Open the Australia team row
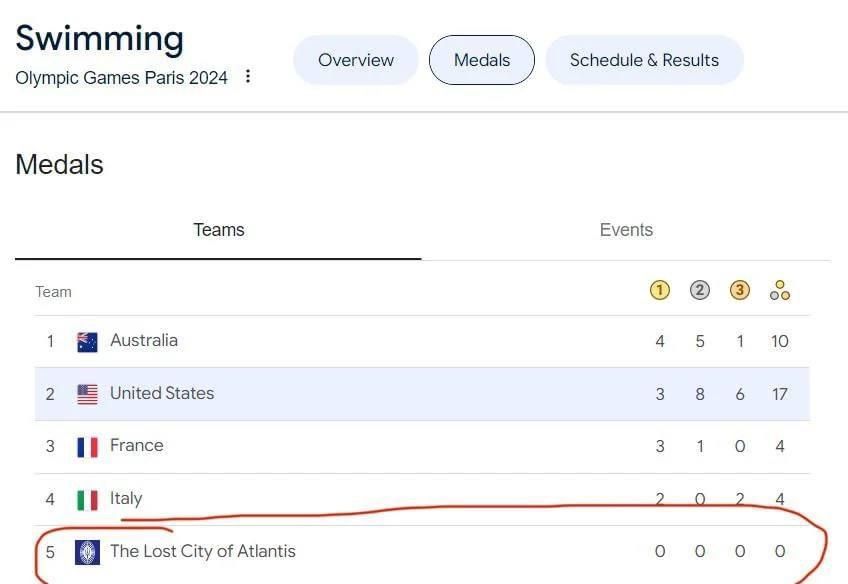The width and height of the screenshot is (848, 584). click(422, 342)
